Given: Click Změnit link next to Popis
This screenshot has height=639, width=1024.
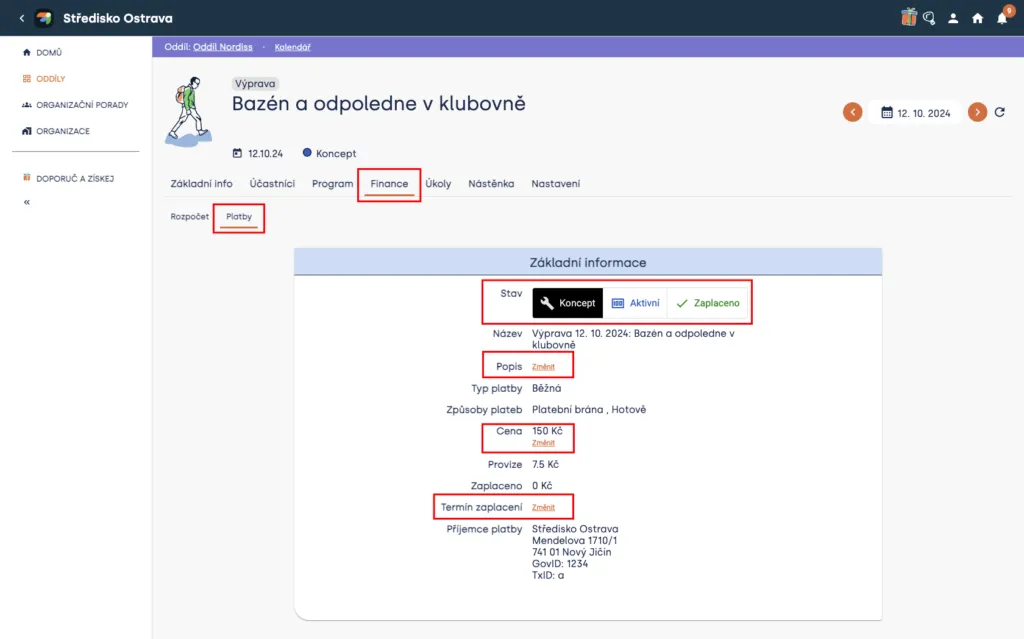Looking at the screenshot, I should pos(543,367).
